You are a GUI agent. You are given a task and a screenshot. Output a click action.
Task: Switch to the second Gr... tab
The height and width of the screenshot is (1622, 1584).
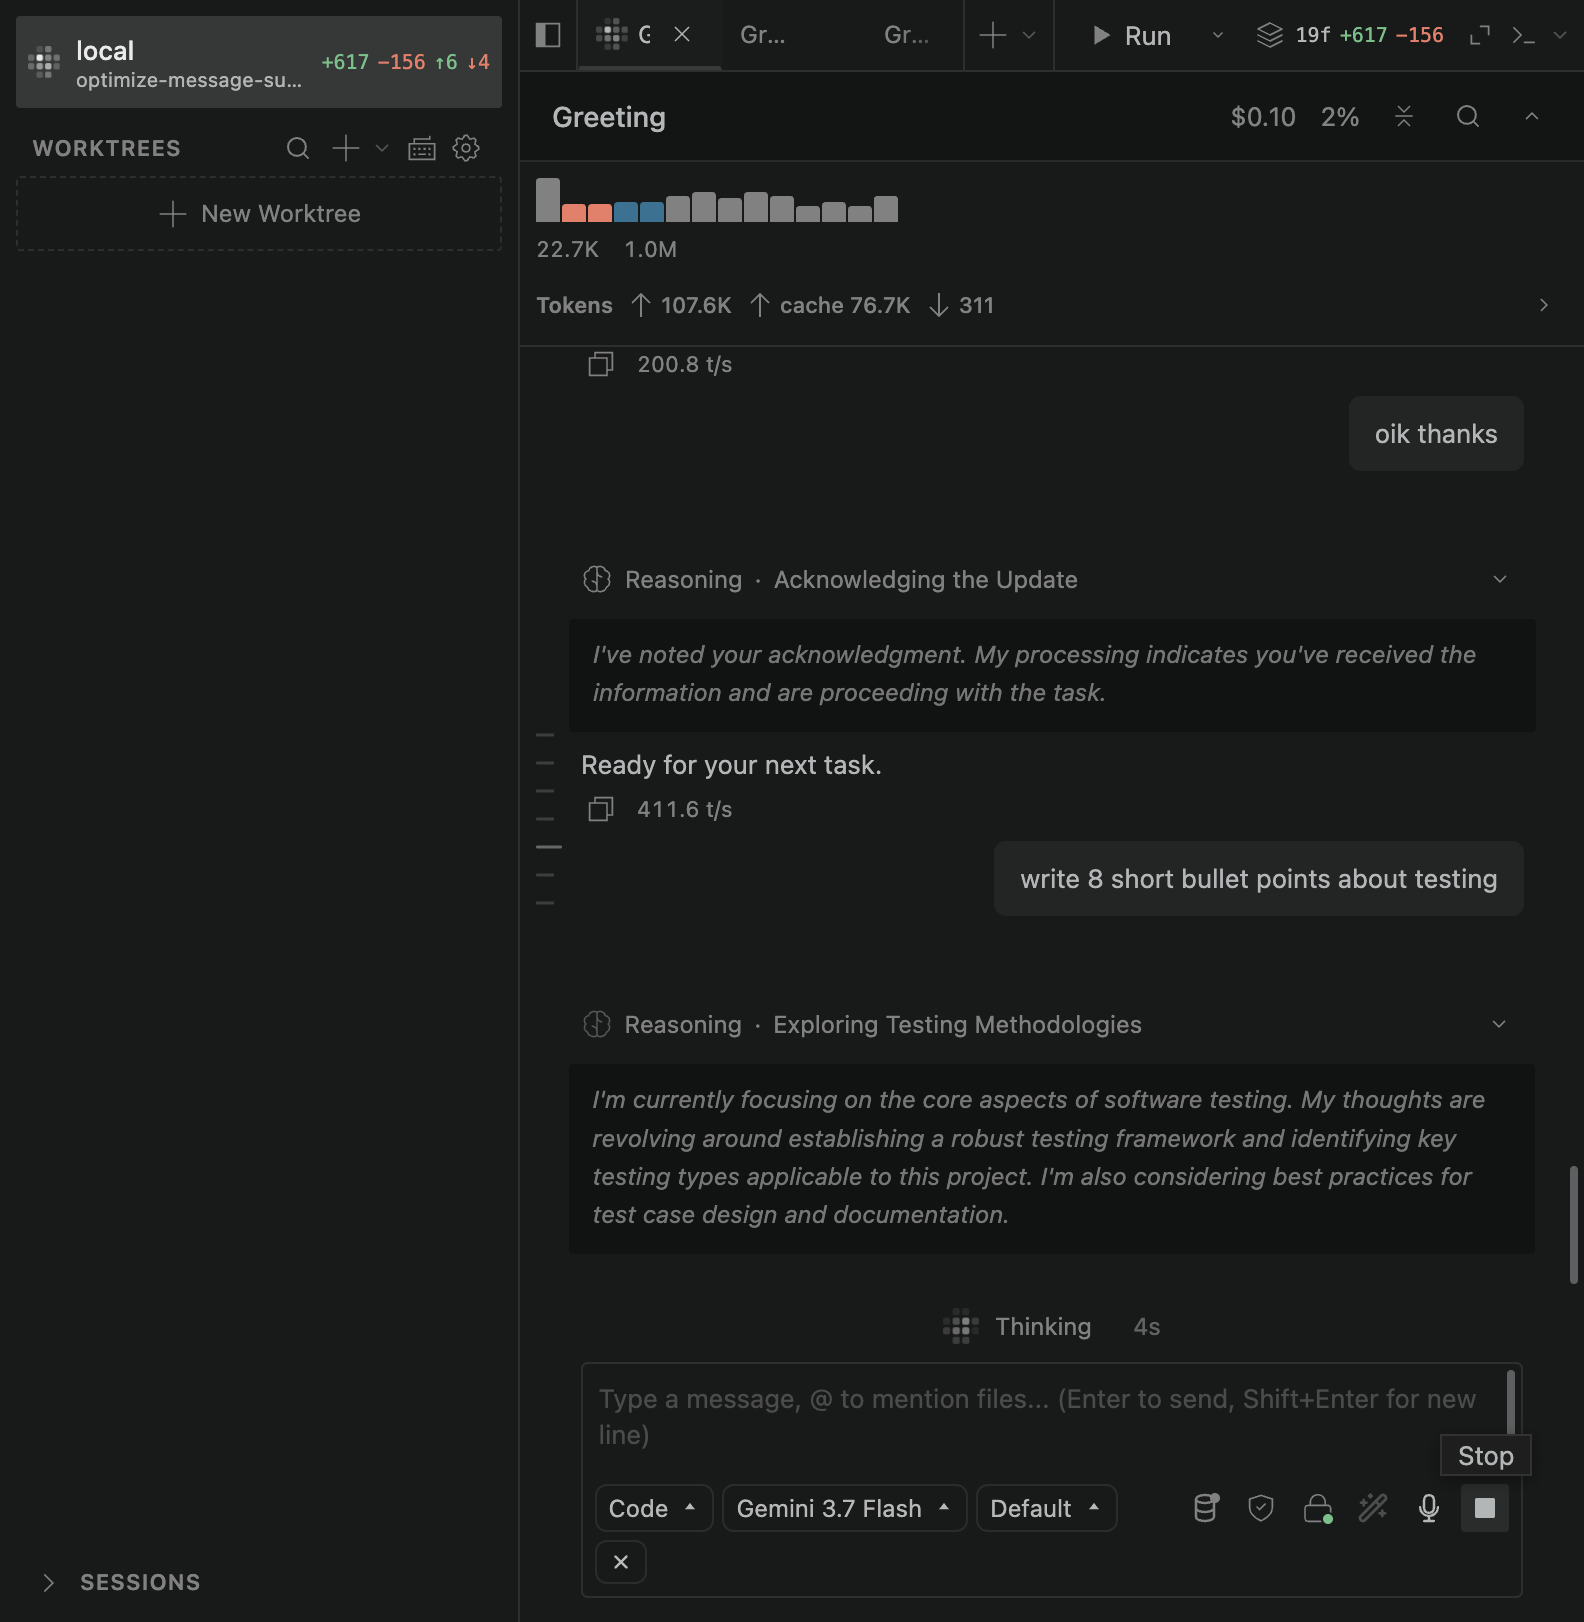click(x=763, y=35)
